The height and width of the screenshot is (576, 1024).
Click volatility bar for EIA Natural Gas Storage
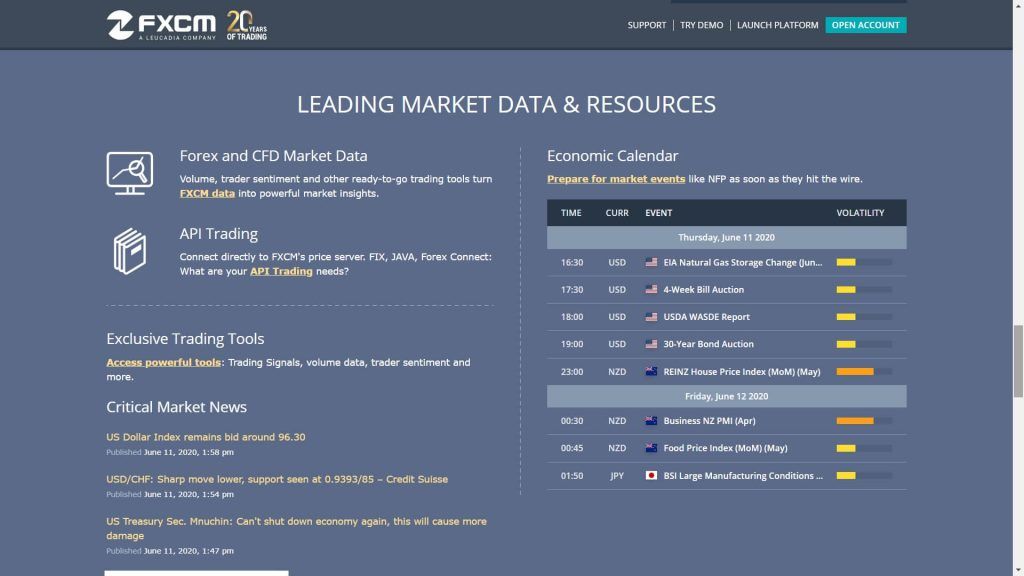coord(864,262)
